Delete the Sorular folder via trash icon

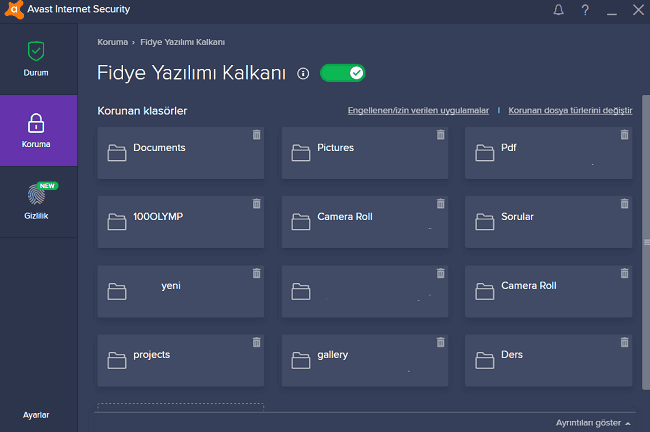click(x=624, y=203)
